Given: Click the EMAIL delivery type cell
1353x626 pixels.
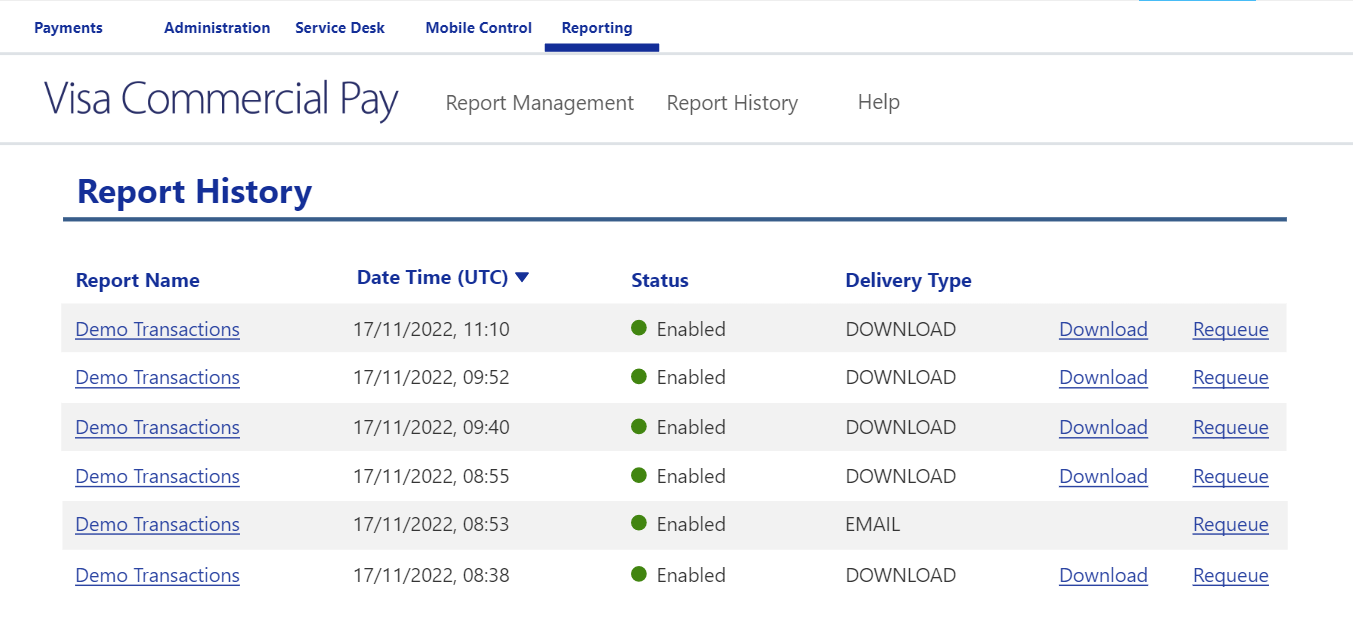Looking at the screenshot, I should click(873, 524).
